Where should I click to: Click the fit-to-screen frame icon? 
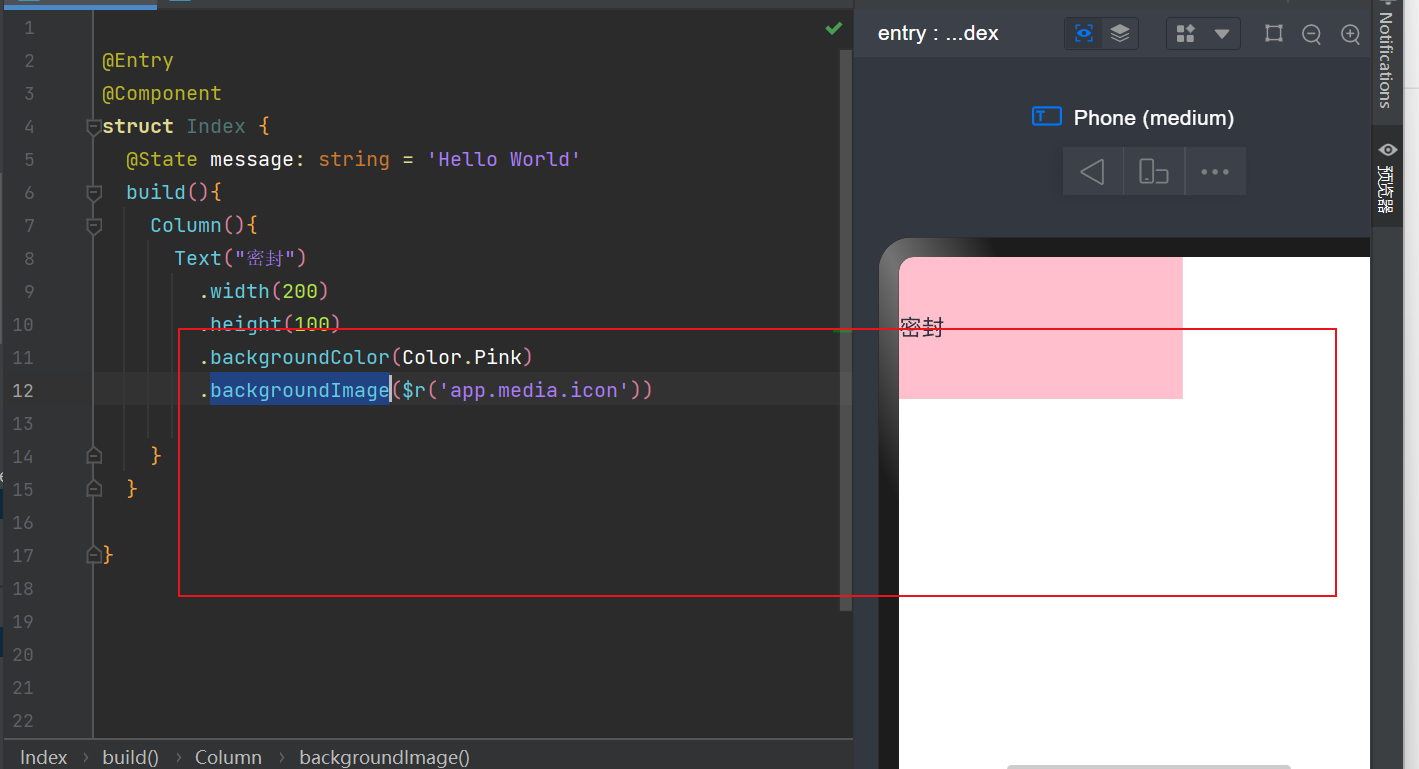[x=1273, y=33]
